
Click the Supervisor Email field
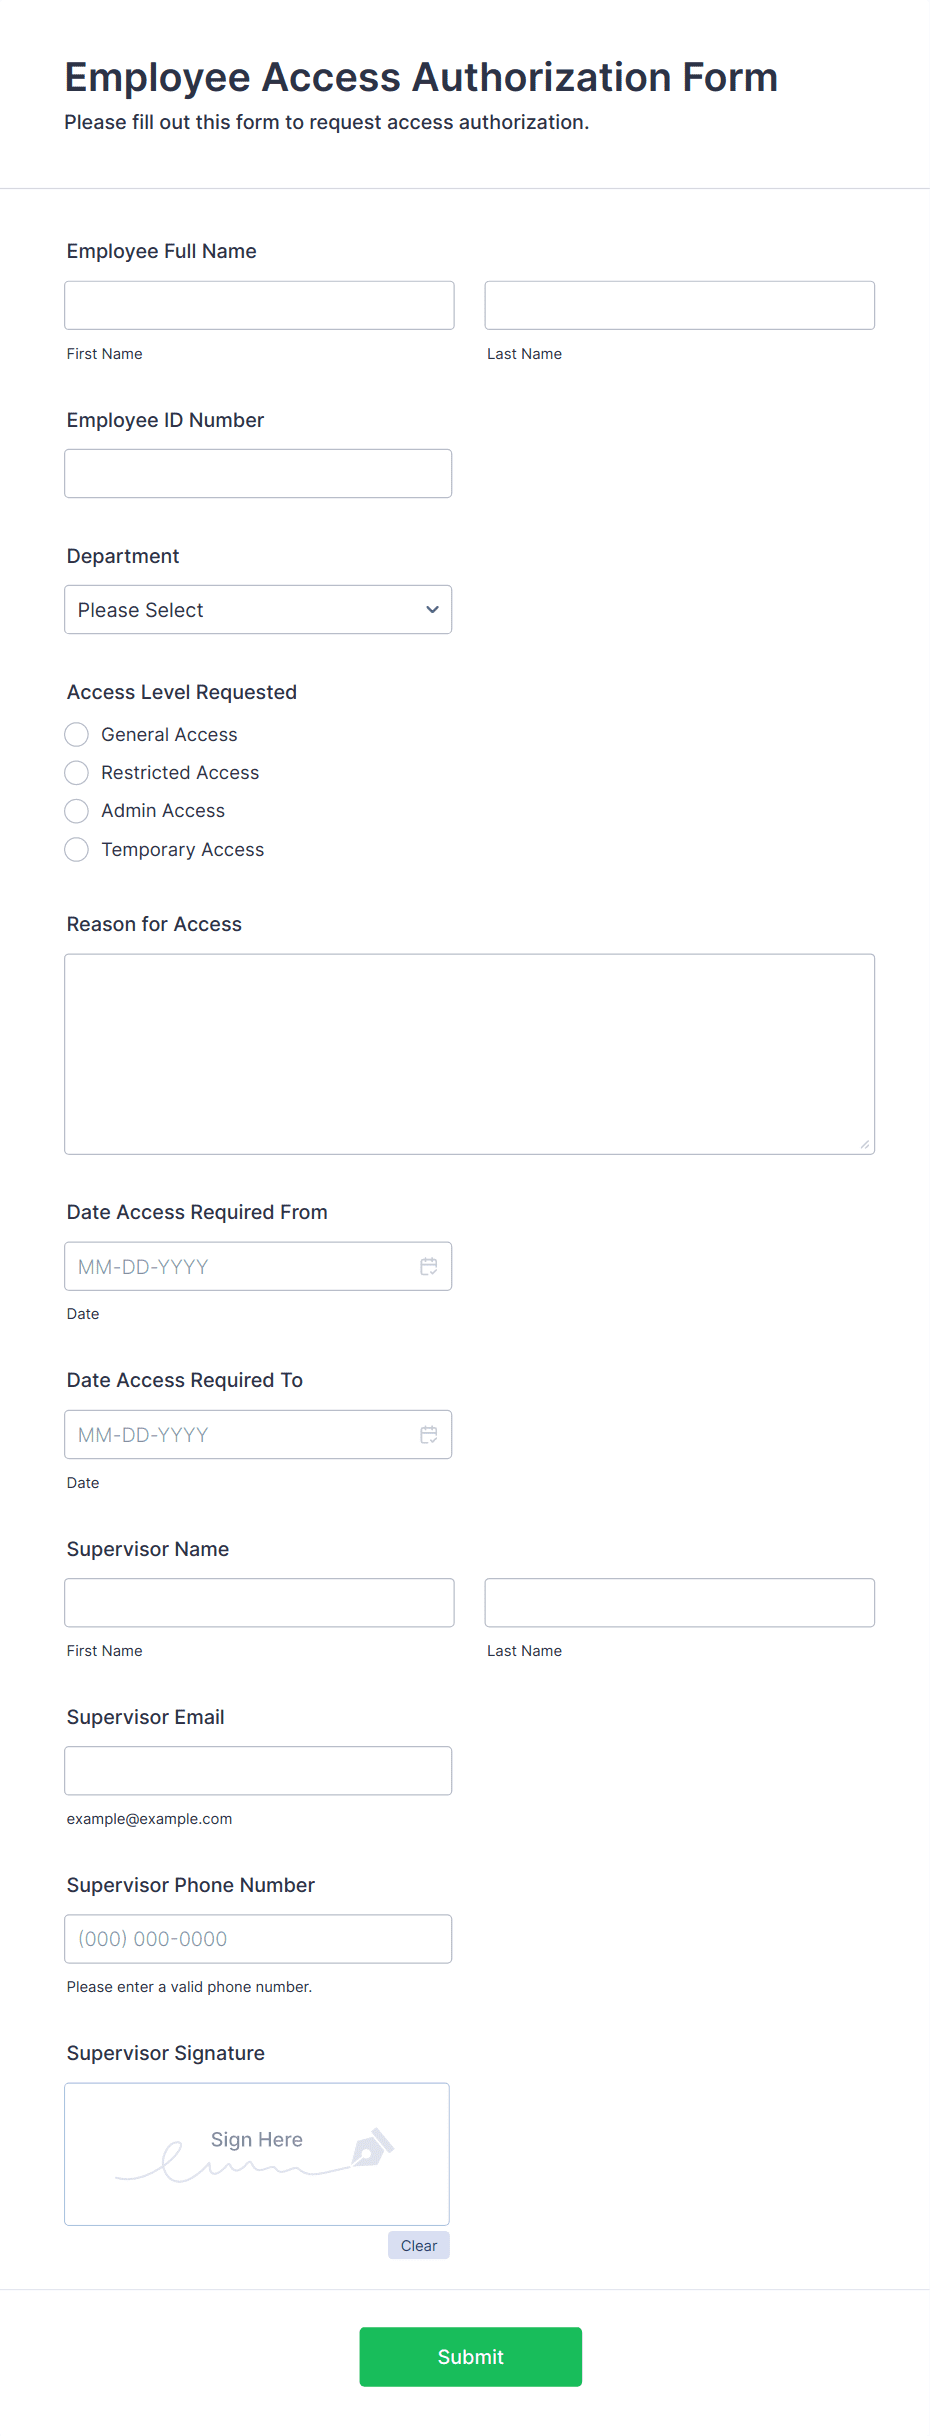pos(258,1770)
